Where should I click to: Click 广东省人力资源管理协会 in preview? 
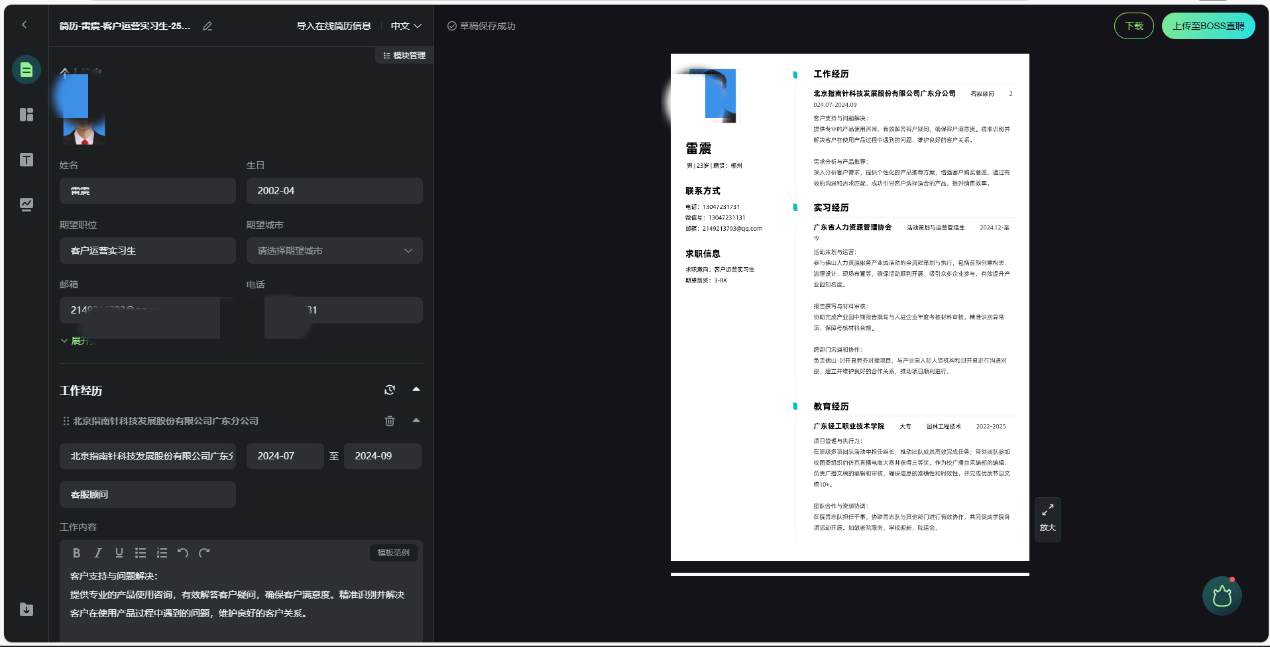click(852, 228)
